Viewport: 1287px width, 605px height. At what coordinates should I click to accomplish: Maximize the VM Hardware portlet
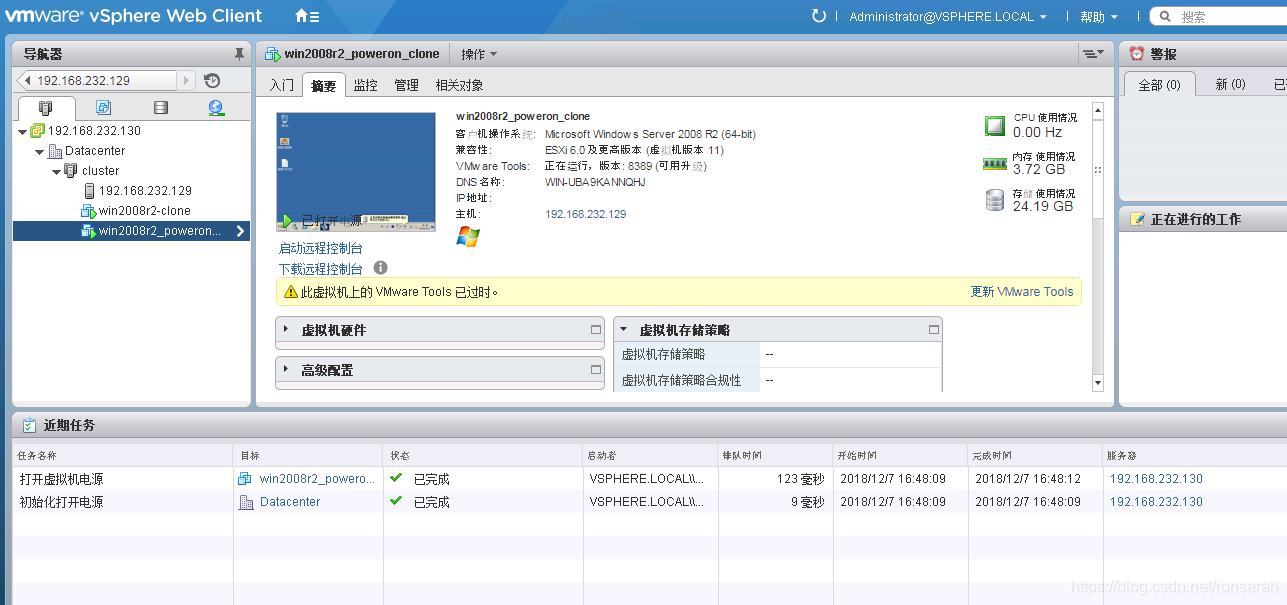(596, 329)
